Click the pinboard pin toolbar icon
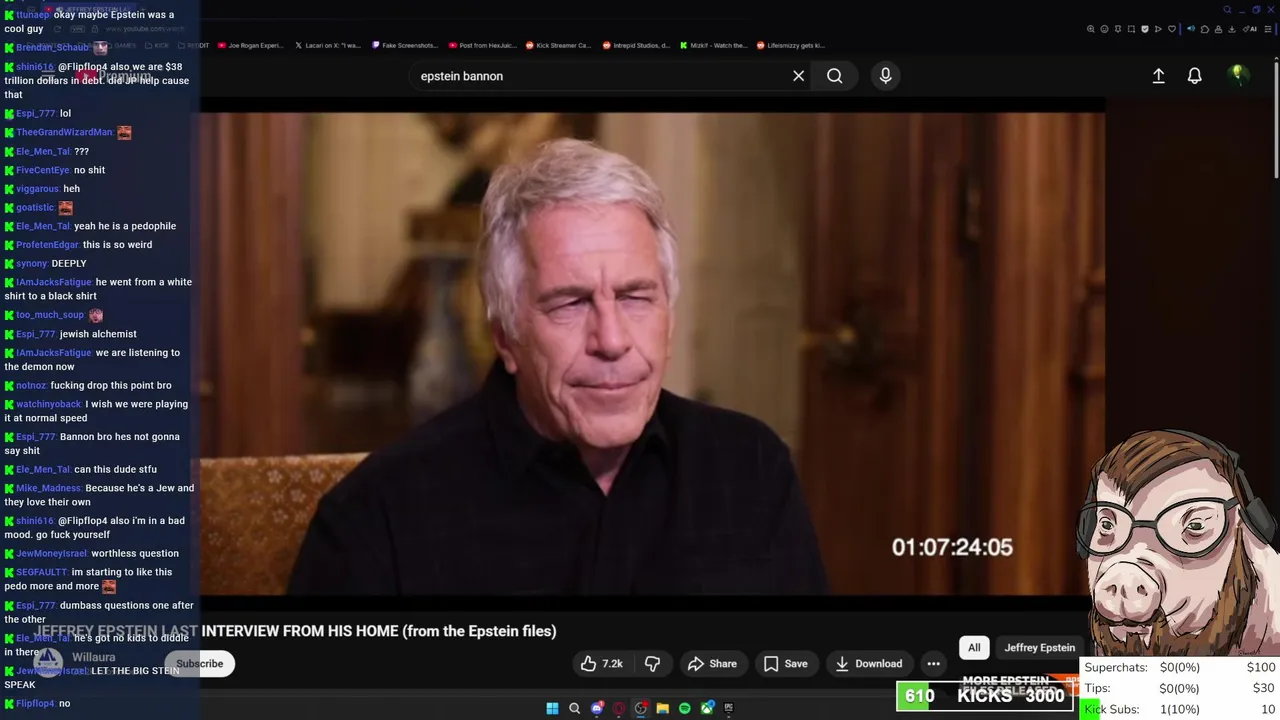The height and width of the screenshot is (720, 1280). tap(1118, 29)
